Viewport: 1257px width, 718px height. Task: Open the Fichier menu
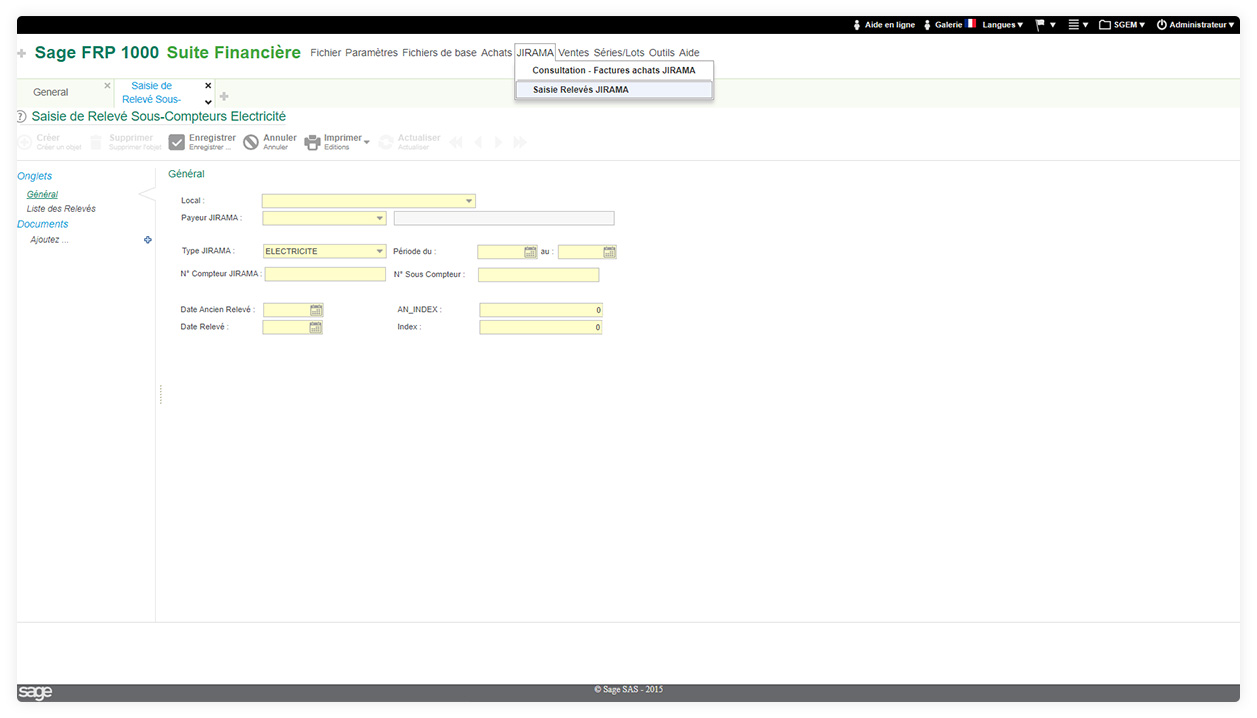click(326, 53)
